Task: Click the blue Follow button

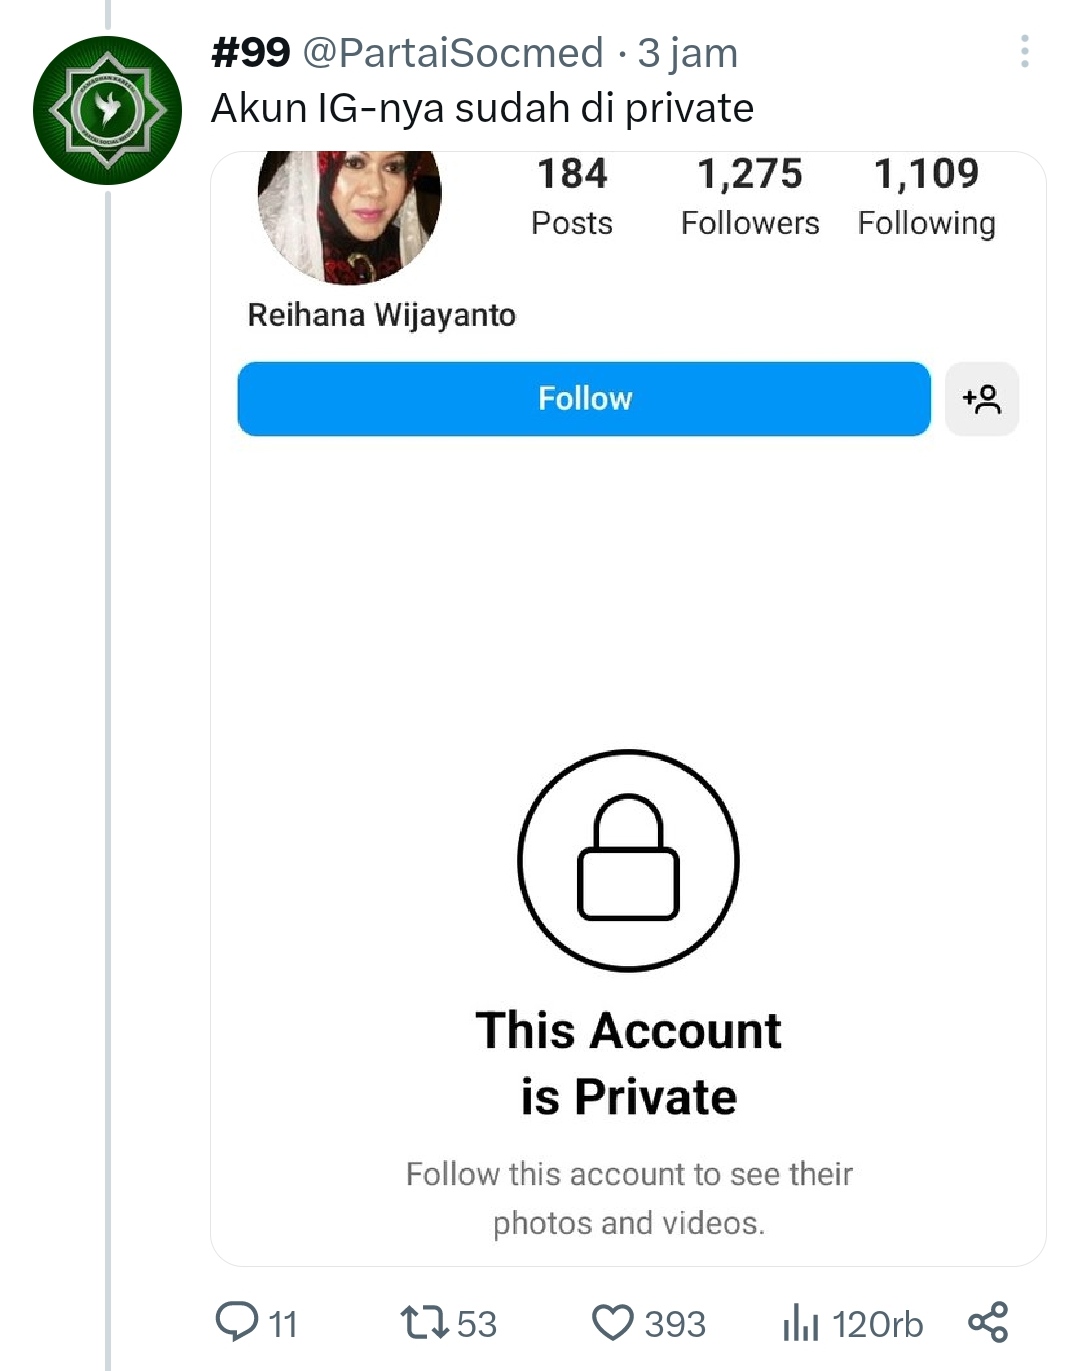Action: point(584,399)
